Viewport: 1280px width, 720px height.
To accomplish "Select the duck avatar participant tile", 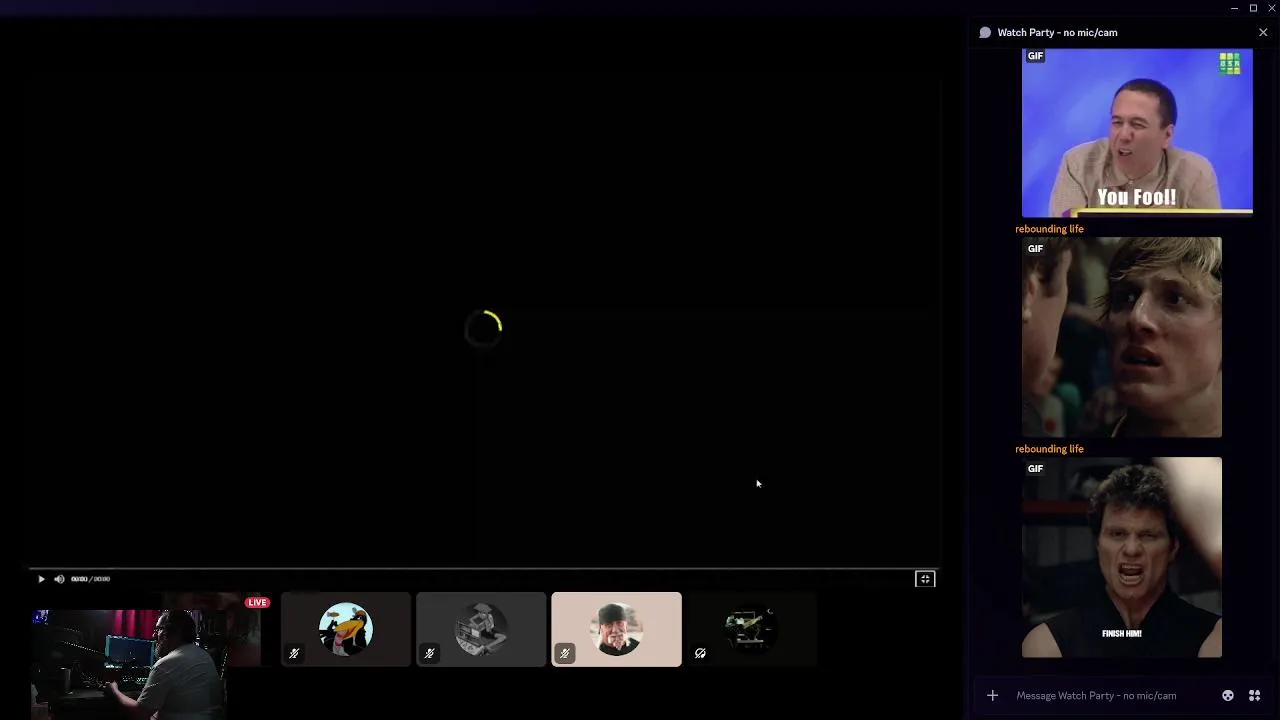I will click(x=346, y=629).
